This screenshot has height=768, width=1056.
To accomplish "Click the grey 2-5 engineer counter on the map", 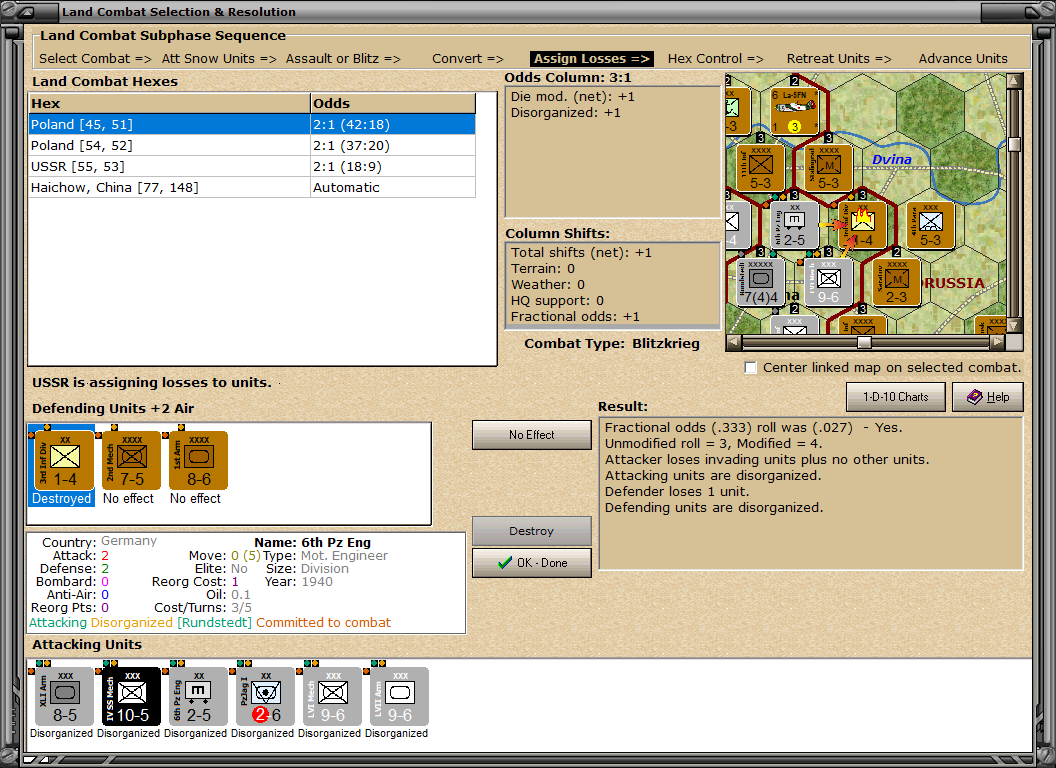I will pos(795,225).
